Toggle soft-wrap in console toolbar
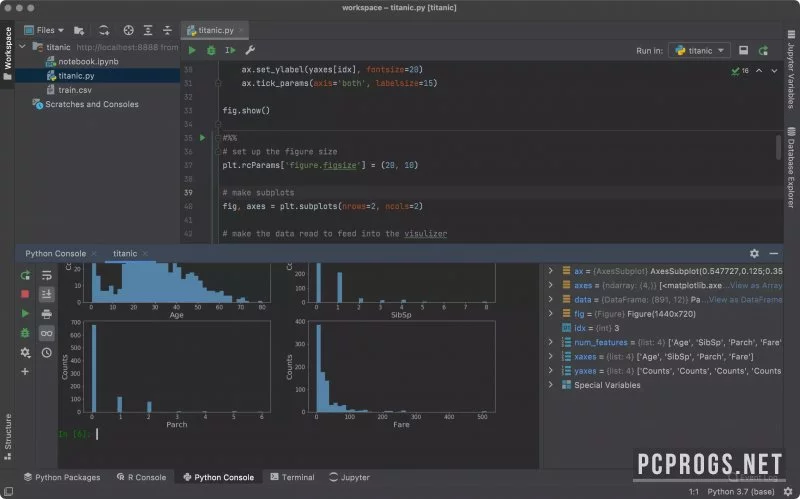Screen dimensions: 800x499 pyautogui.click(x=46, y=276)
